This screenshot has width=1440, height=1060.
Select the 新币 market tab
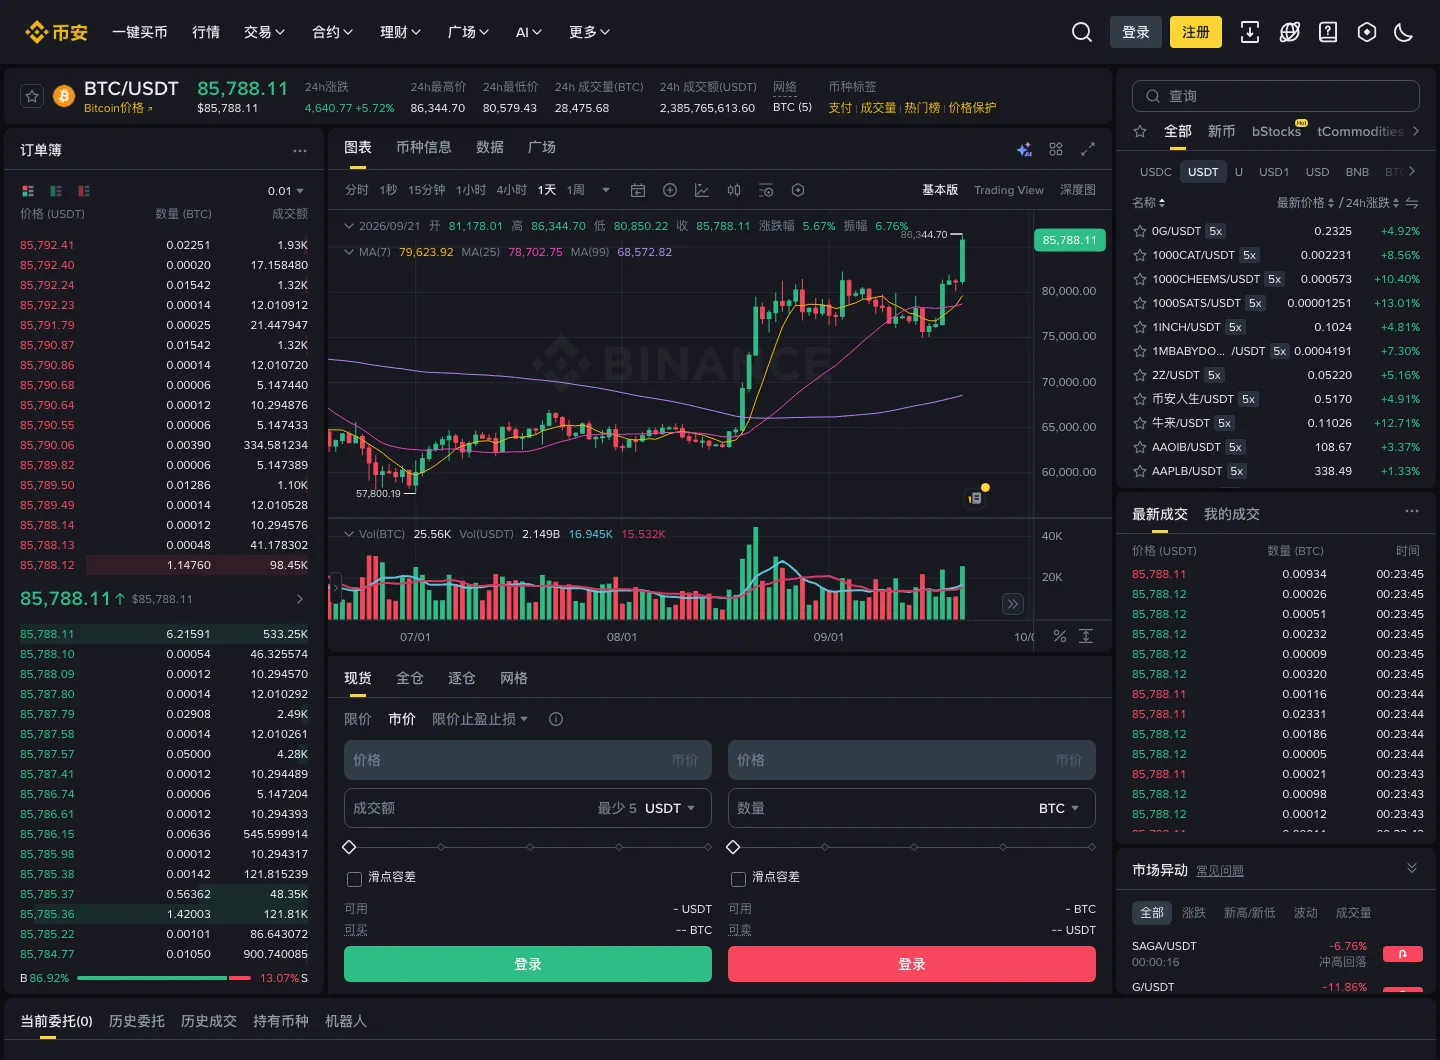pyautogui.click(x=1222, y=131)
